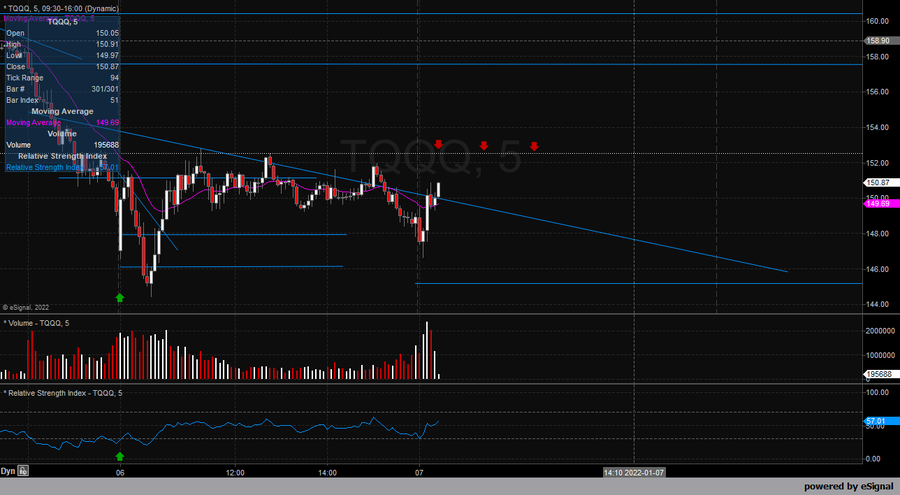Click the Bar # 301/301 row
Screen dimensions: 900x495
pos(63,89)
